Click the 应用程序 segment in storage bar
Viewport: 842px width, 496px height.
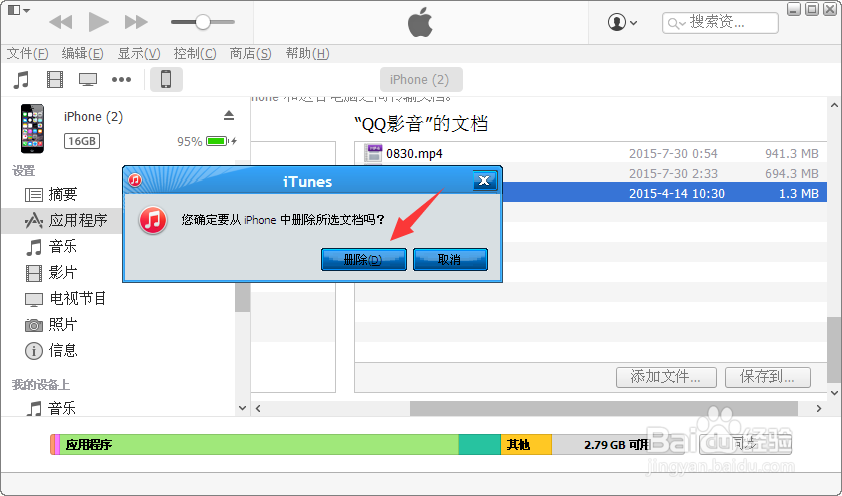(x=259, y=444)
